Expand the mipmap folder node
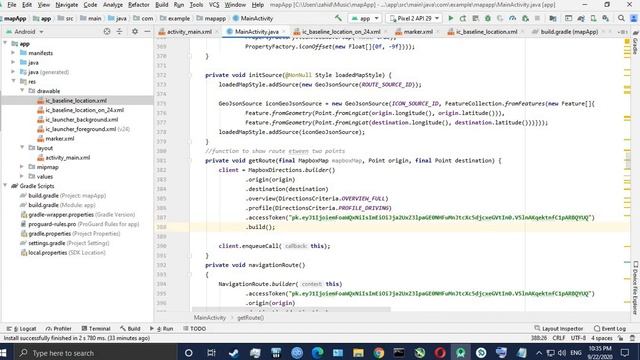Viewport: 640px width, 360px height. tap(22, 167)
